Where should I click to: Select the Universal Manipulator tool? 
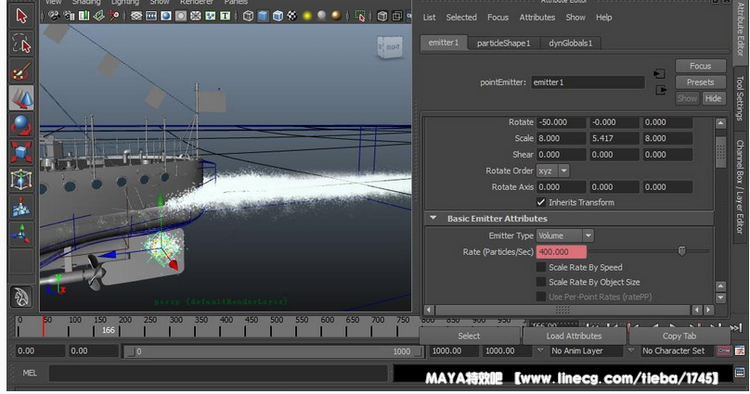(x=22, y=179)
